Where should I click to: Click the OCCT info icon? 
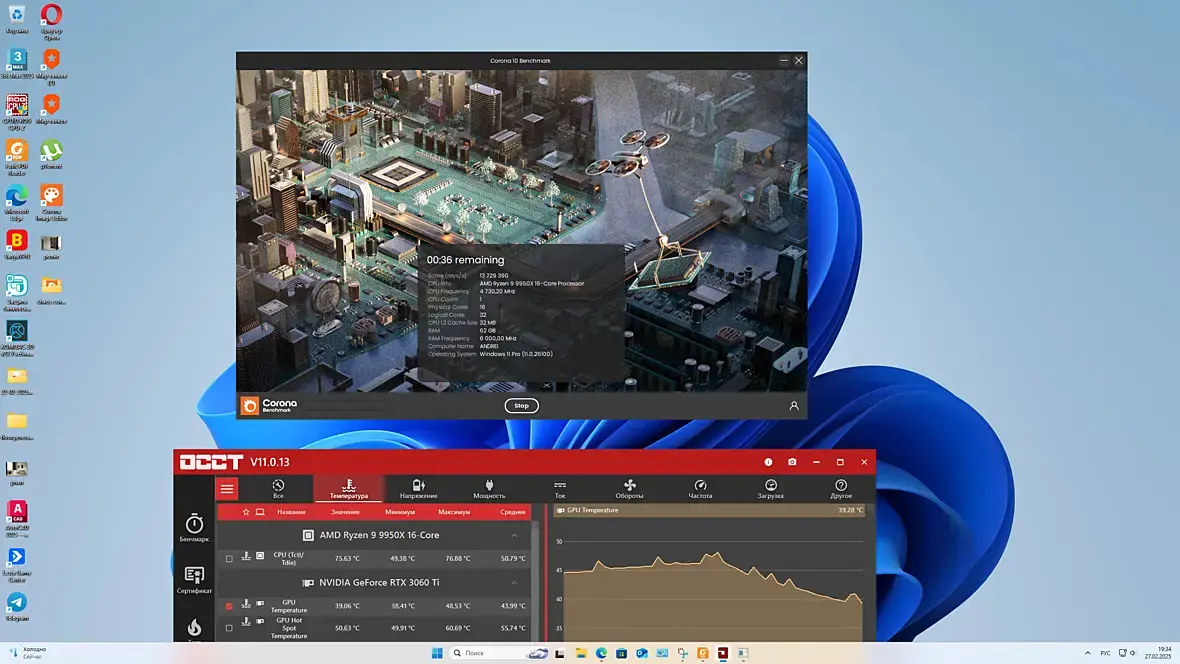click(x=768, y=461)
